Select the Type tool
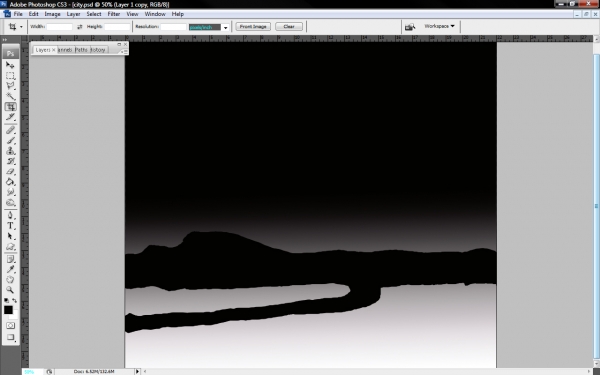 (10, 226)
